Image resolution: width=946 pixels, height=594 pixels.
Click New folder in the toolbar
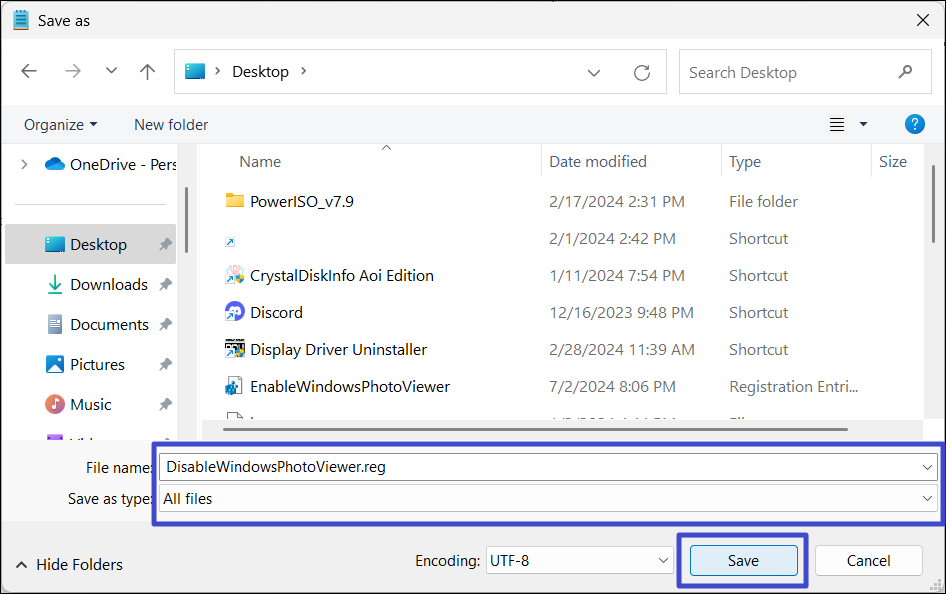[x=171, y=124]
